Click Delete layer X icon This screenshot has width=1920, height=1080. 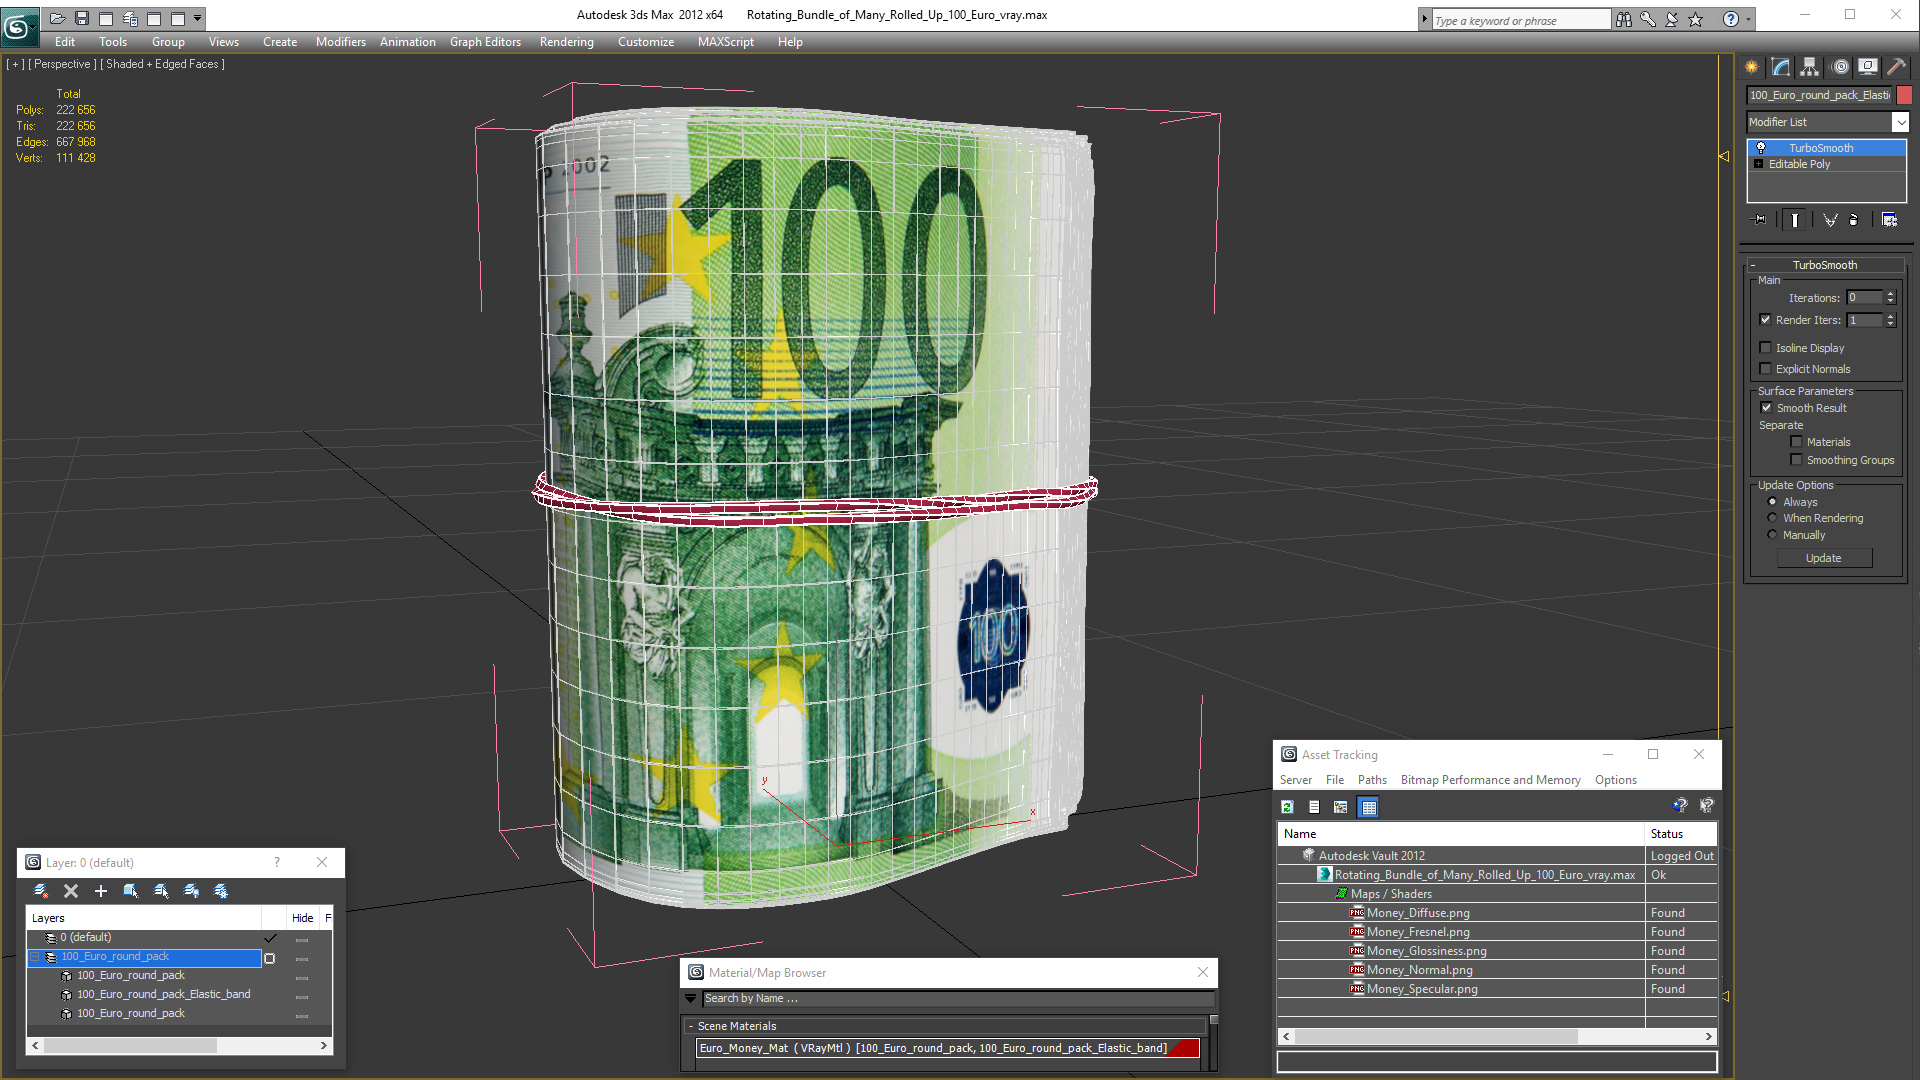pyautogui.click(x=71, y=891)
